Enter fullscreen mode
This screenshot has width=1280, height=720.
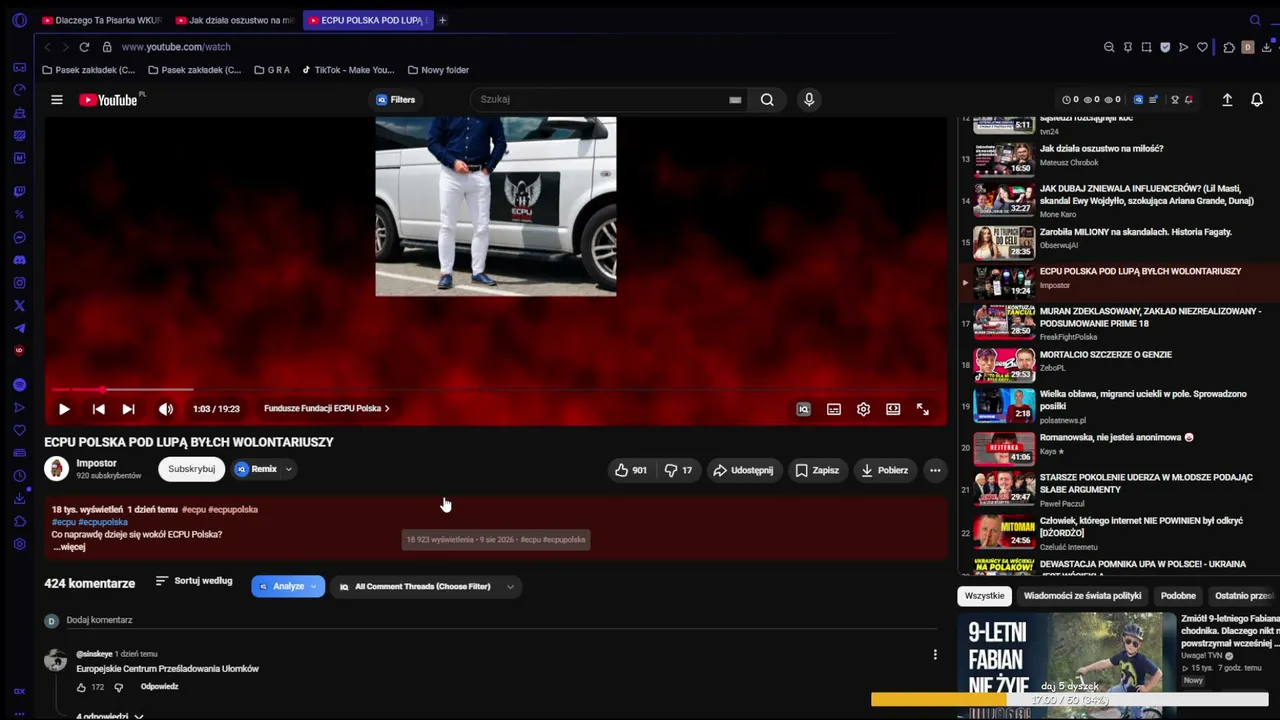point(923,409)
